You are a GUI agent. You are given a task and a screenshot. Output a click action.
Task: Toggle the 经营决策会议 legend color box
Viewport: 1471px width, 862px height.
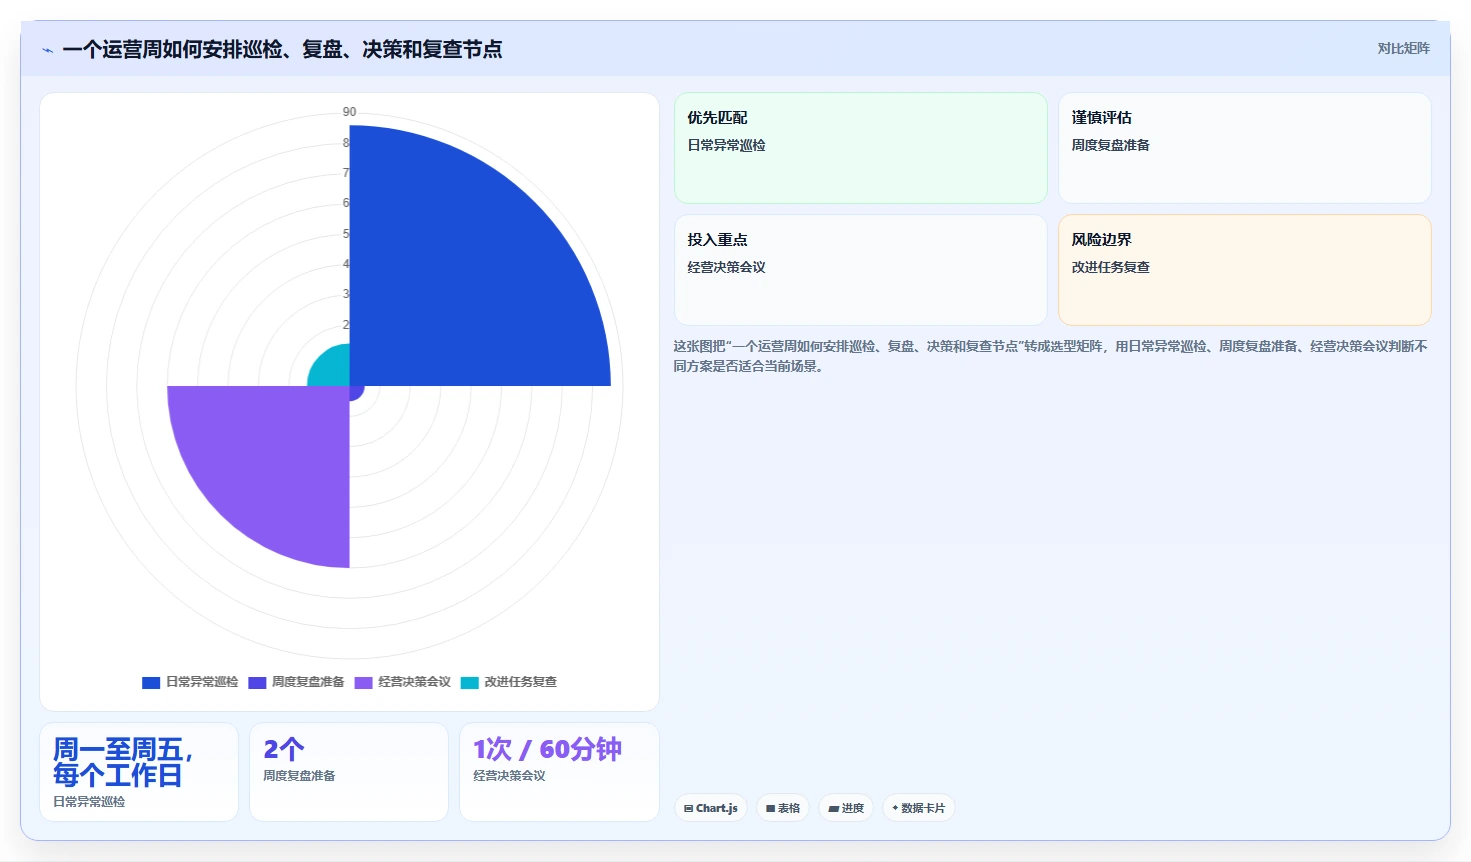click(363, 683)
